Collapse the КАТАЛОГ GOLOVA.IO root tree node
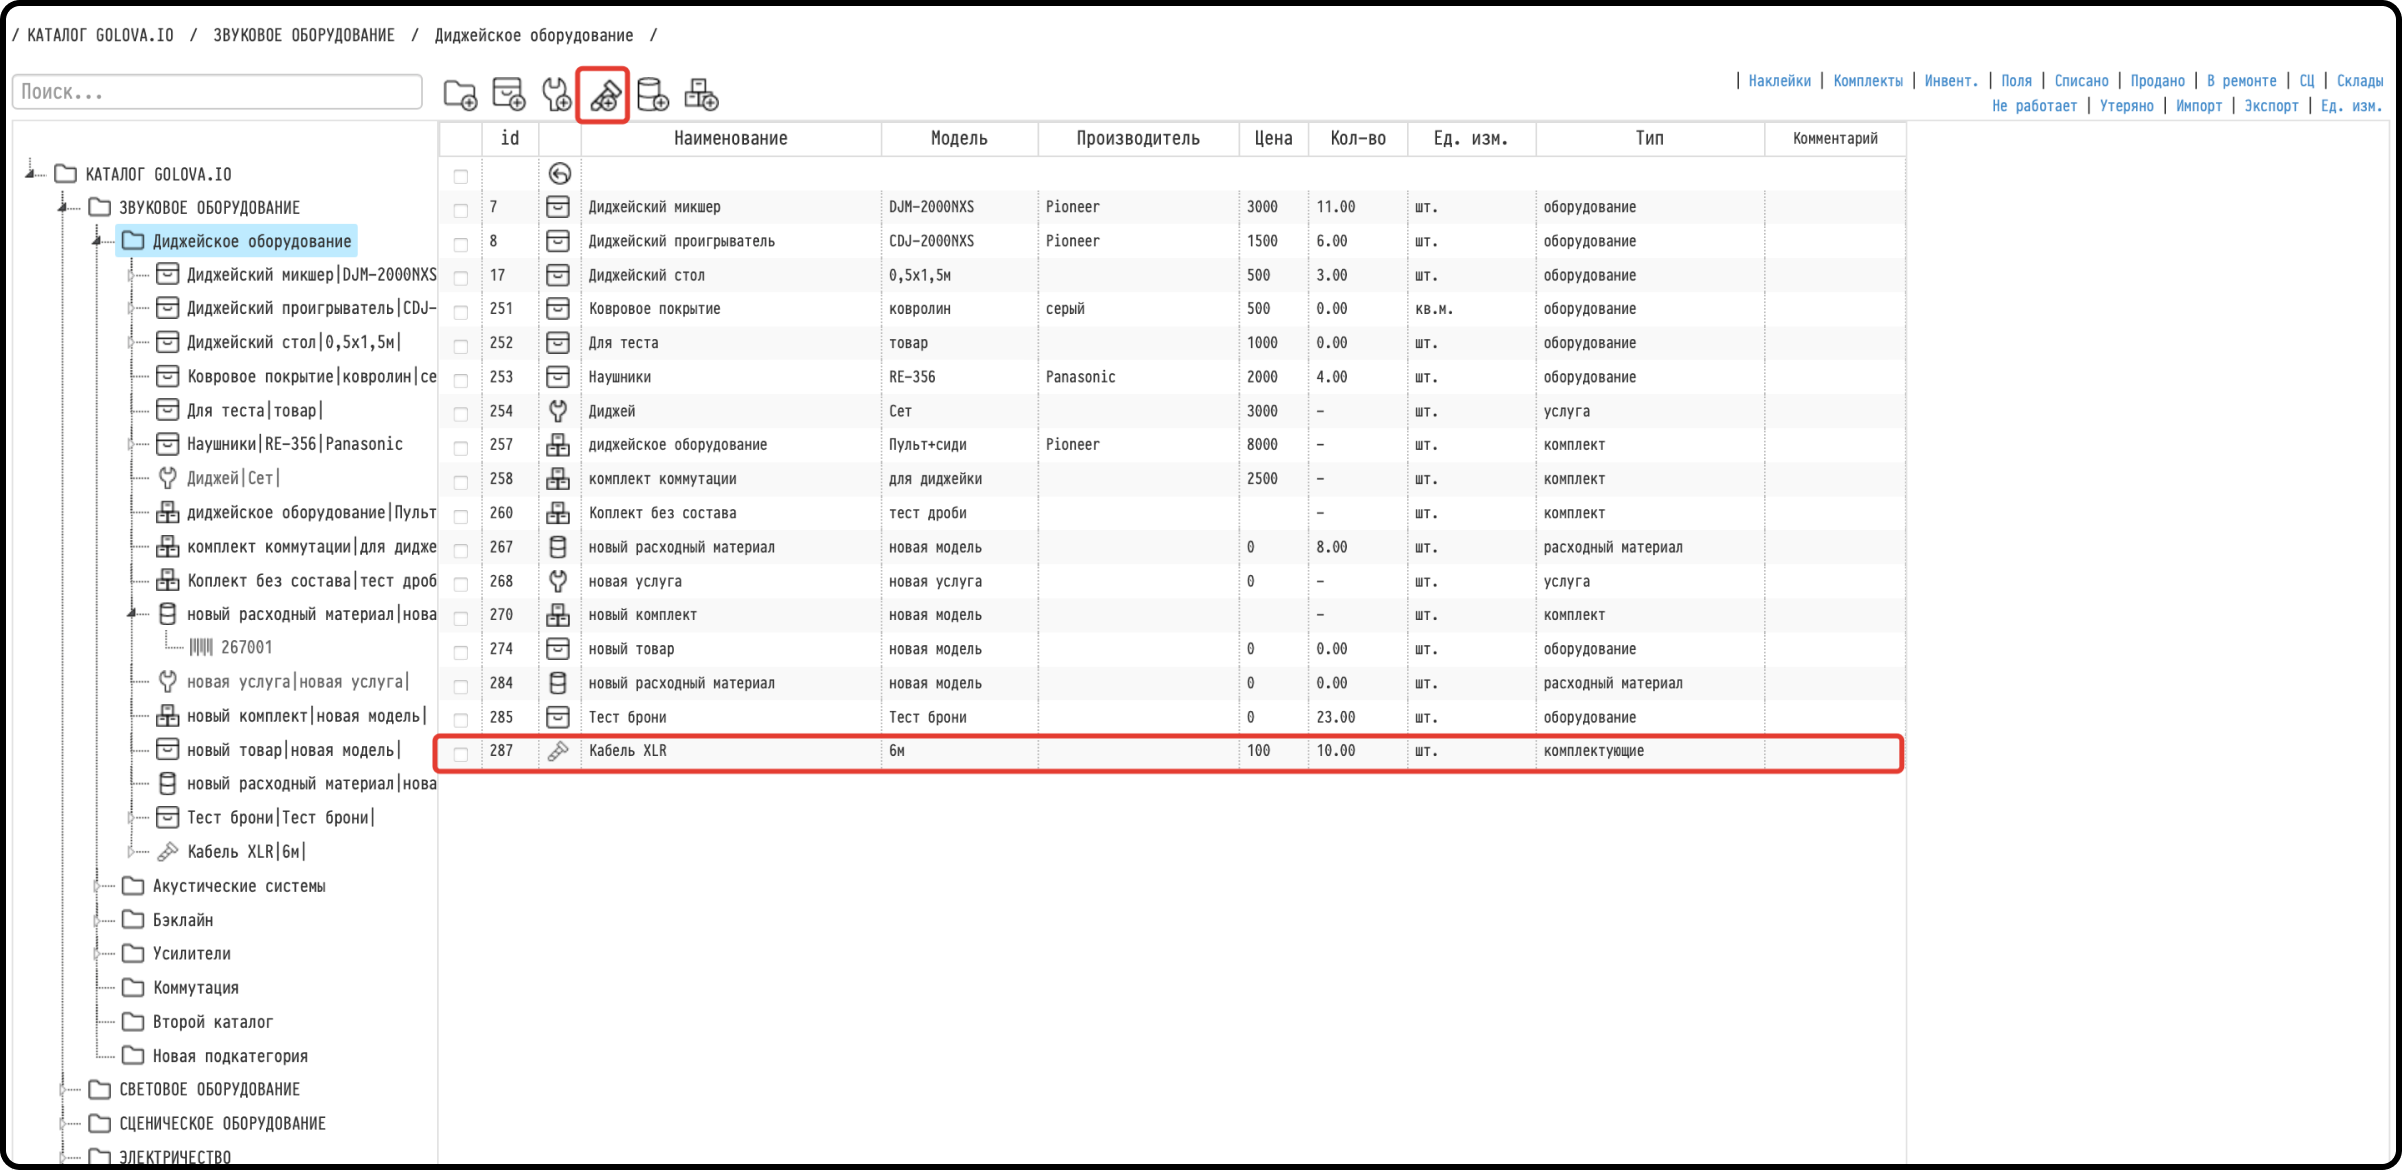This screenshot has width=2402, height=1170. pos(31,174)
